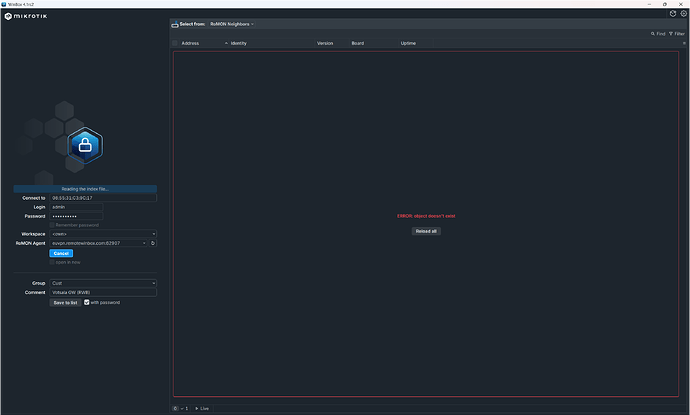
Task: Click the count indicator in bottom status bar
Action: 175,408
